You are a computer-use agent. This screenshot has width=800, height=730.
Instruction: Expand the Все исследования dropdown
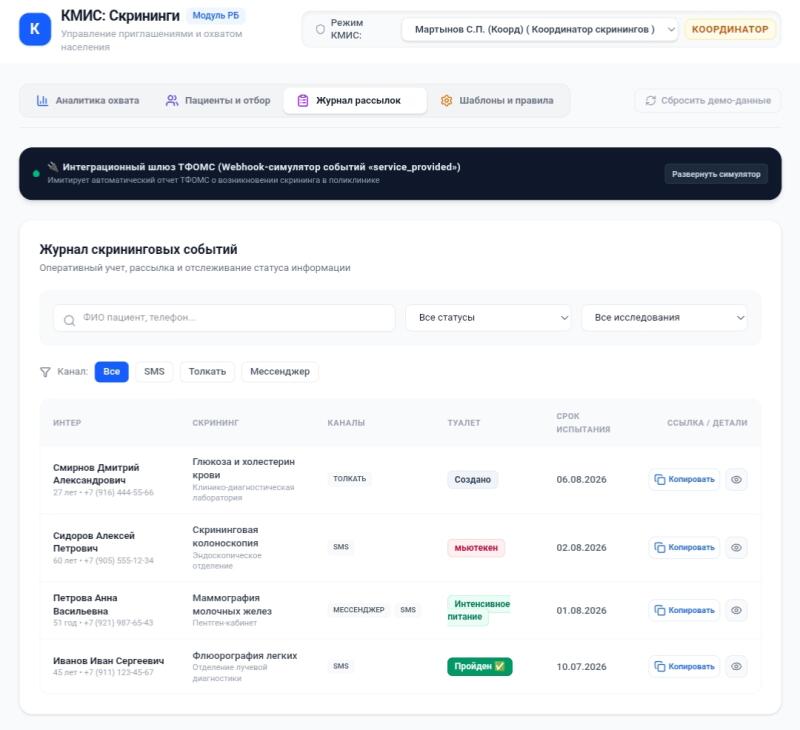coord(664,317)
